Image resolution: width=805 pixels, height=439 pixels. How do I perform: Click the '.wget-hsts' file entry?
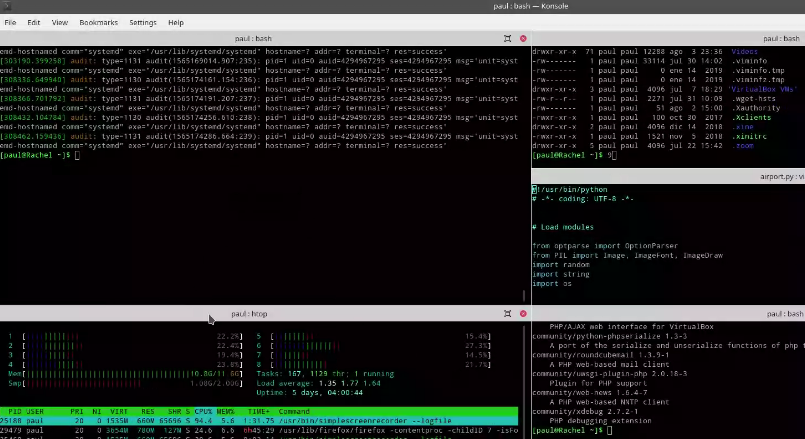753,99
